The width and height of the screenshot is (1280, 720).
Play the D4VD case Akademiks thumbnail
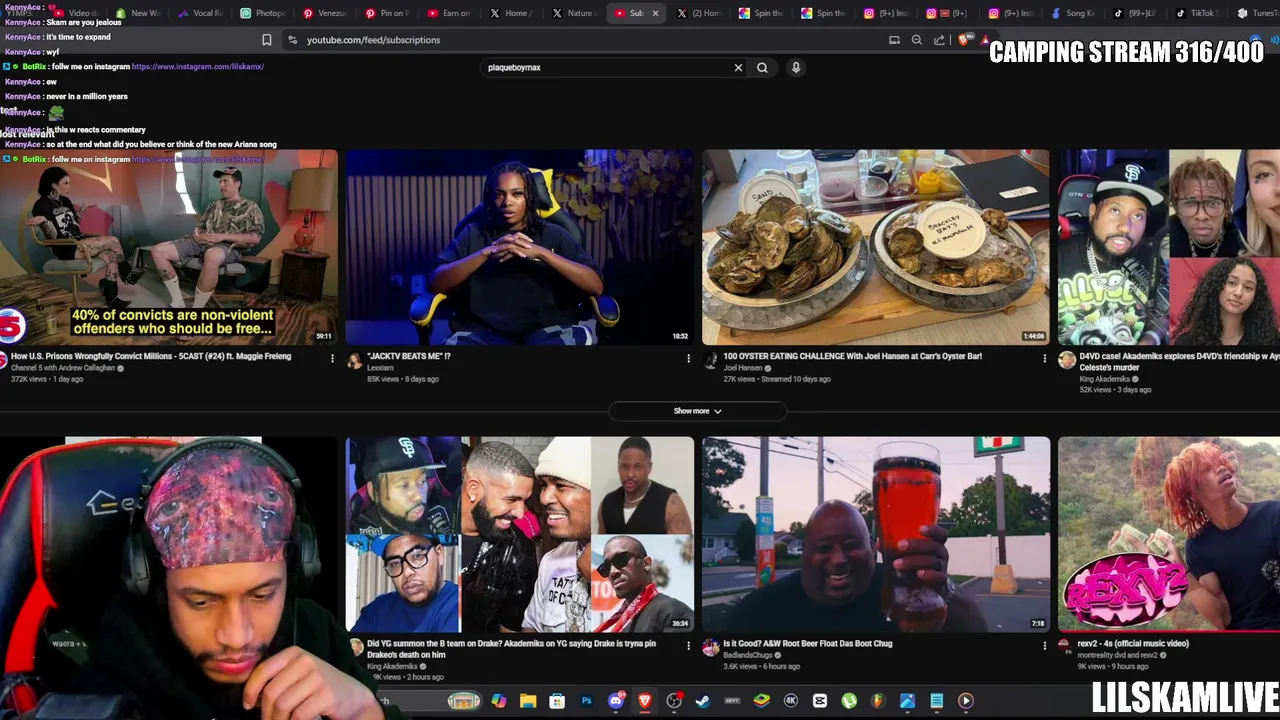pos(1169,247)
